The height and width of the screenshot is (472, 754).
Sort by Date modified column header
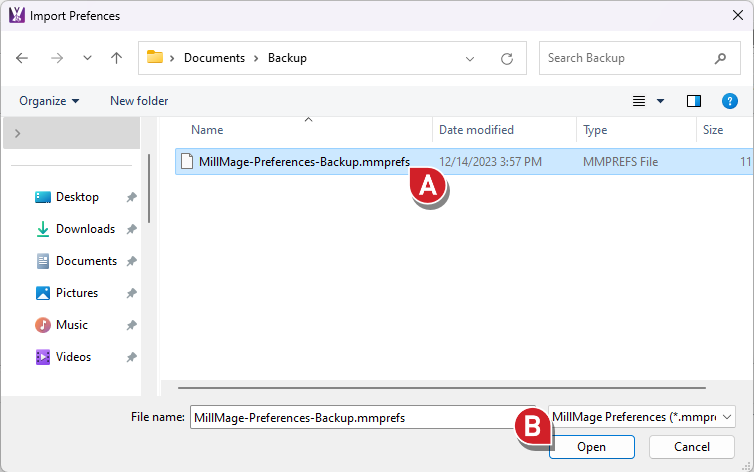pyautogui.click(x=476, y=130)
